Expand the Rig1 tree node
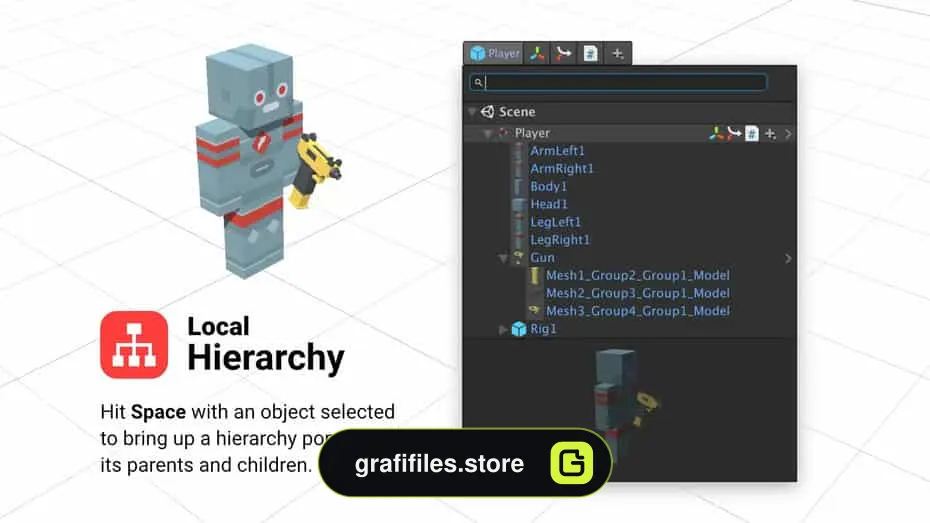 [503, 329]
